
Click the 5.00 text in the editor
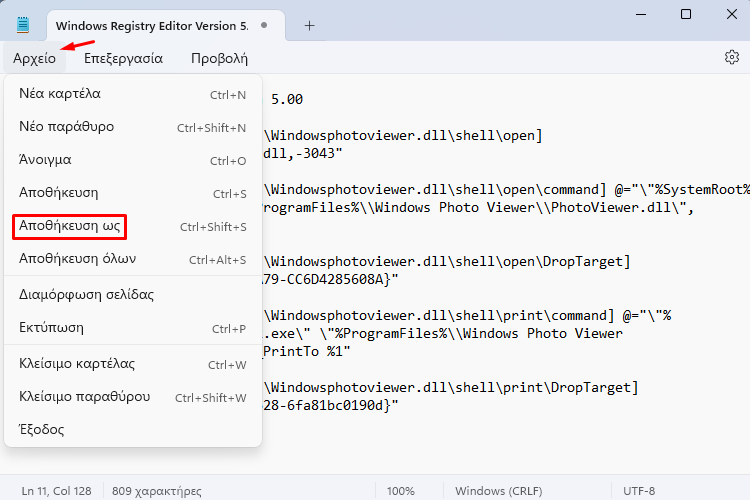pyautogui.click(x=287, y=100)
